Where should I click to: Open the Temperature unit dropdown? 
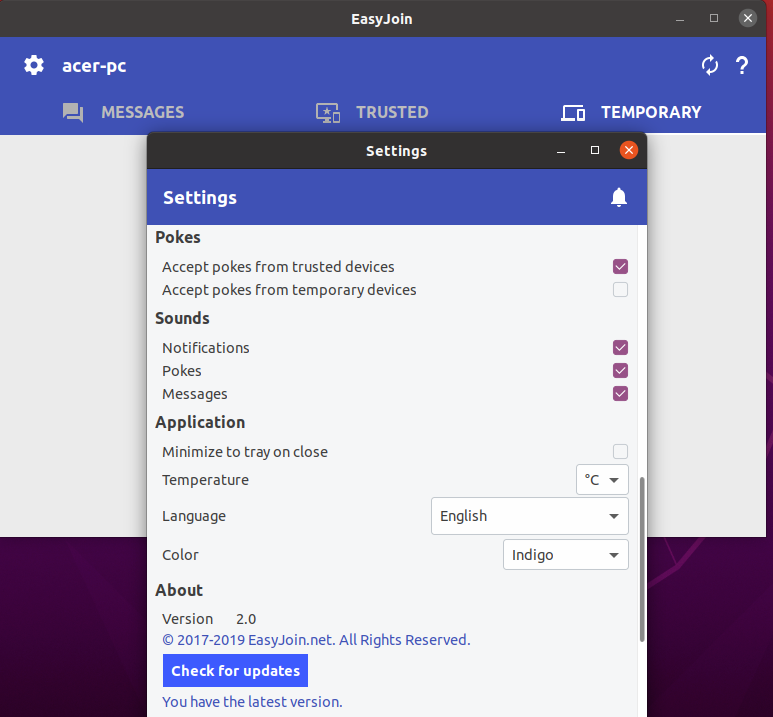coord(602,479)
